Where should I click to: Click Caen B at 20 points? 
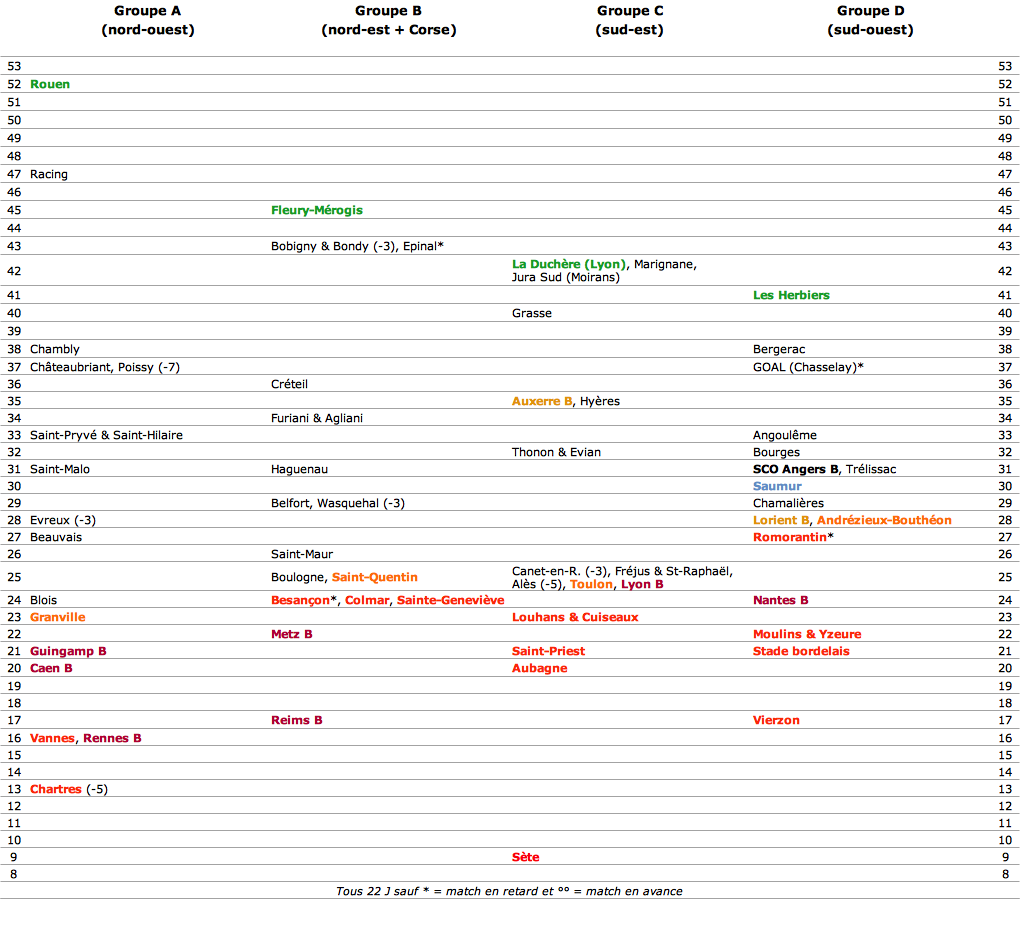click(x=51, y=668)
